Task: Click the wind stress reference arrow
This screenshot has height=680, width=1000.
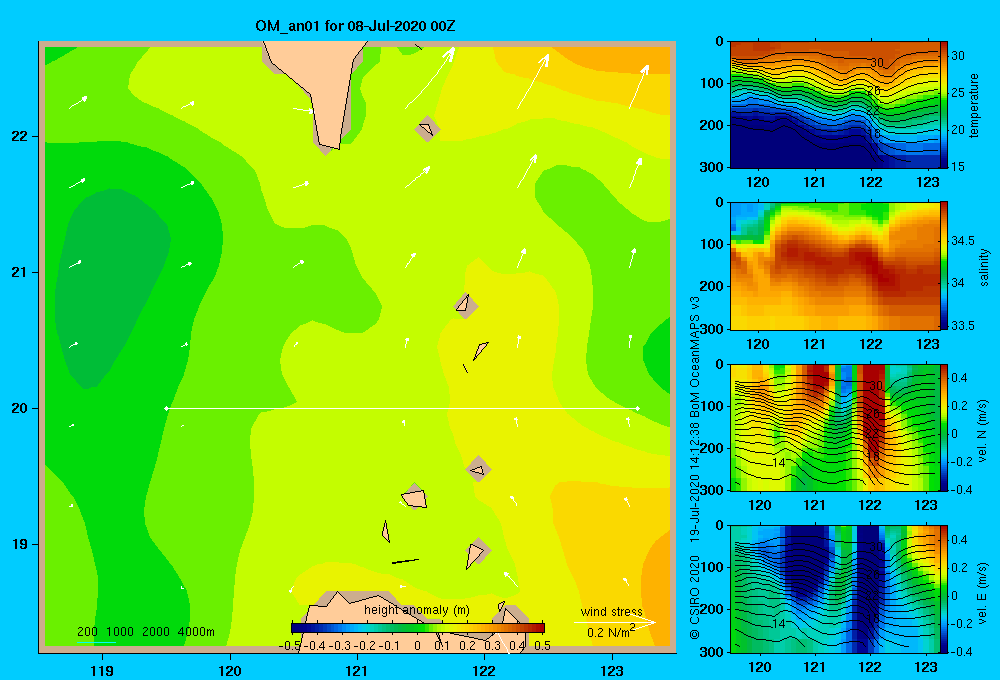Action: [615, 622]
